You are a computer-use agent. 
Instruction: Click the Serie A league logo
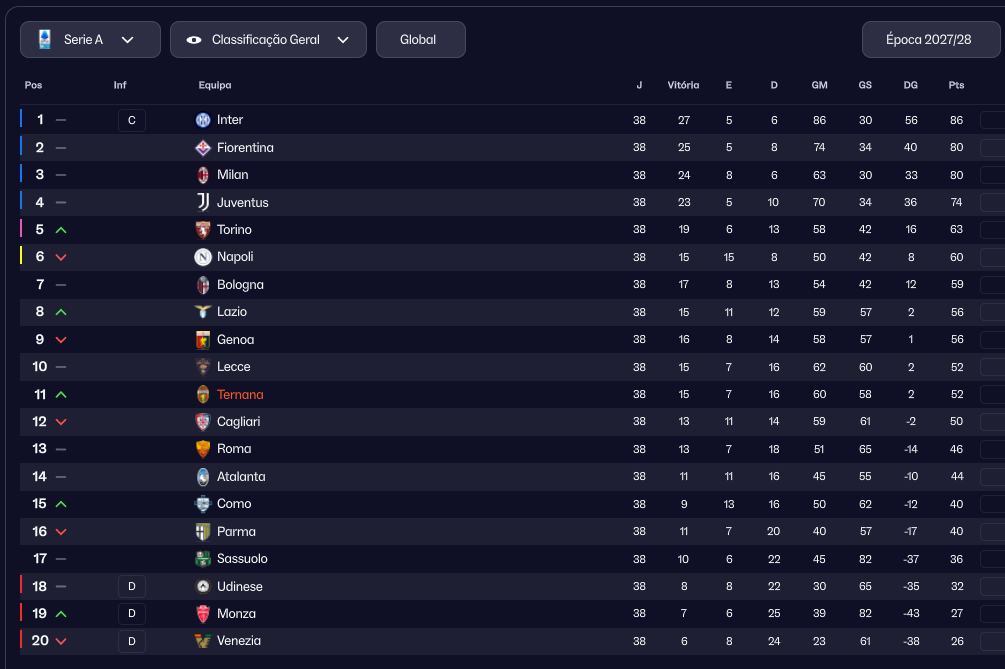click(x=45, y=39)
